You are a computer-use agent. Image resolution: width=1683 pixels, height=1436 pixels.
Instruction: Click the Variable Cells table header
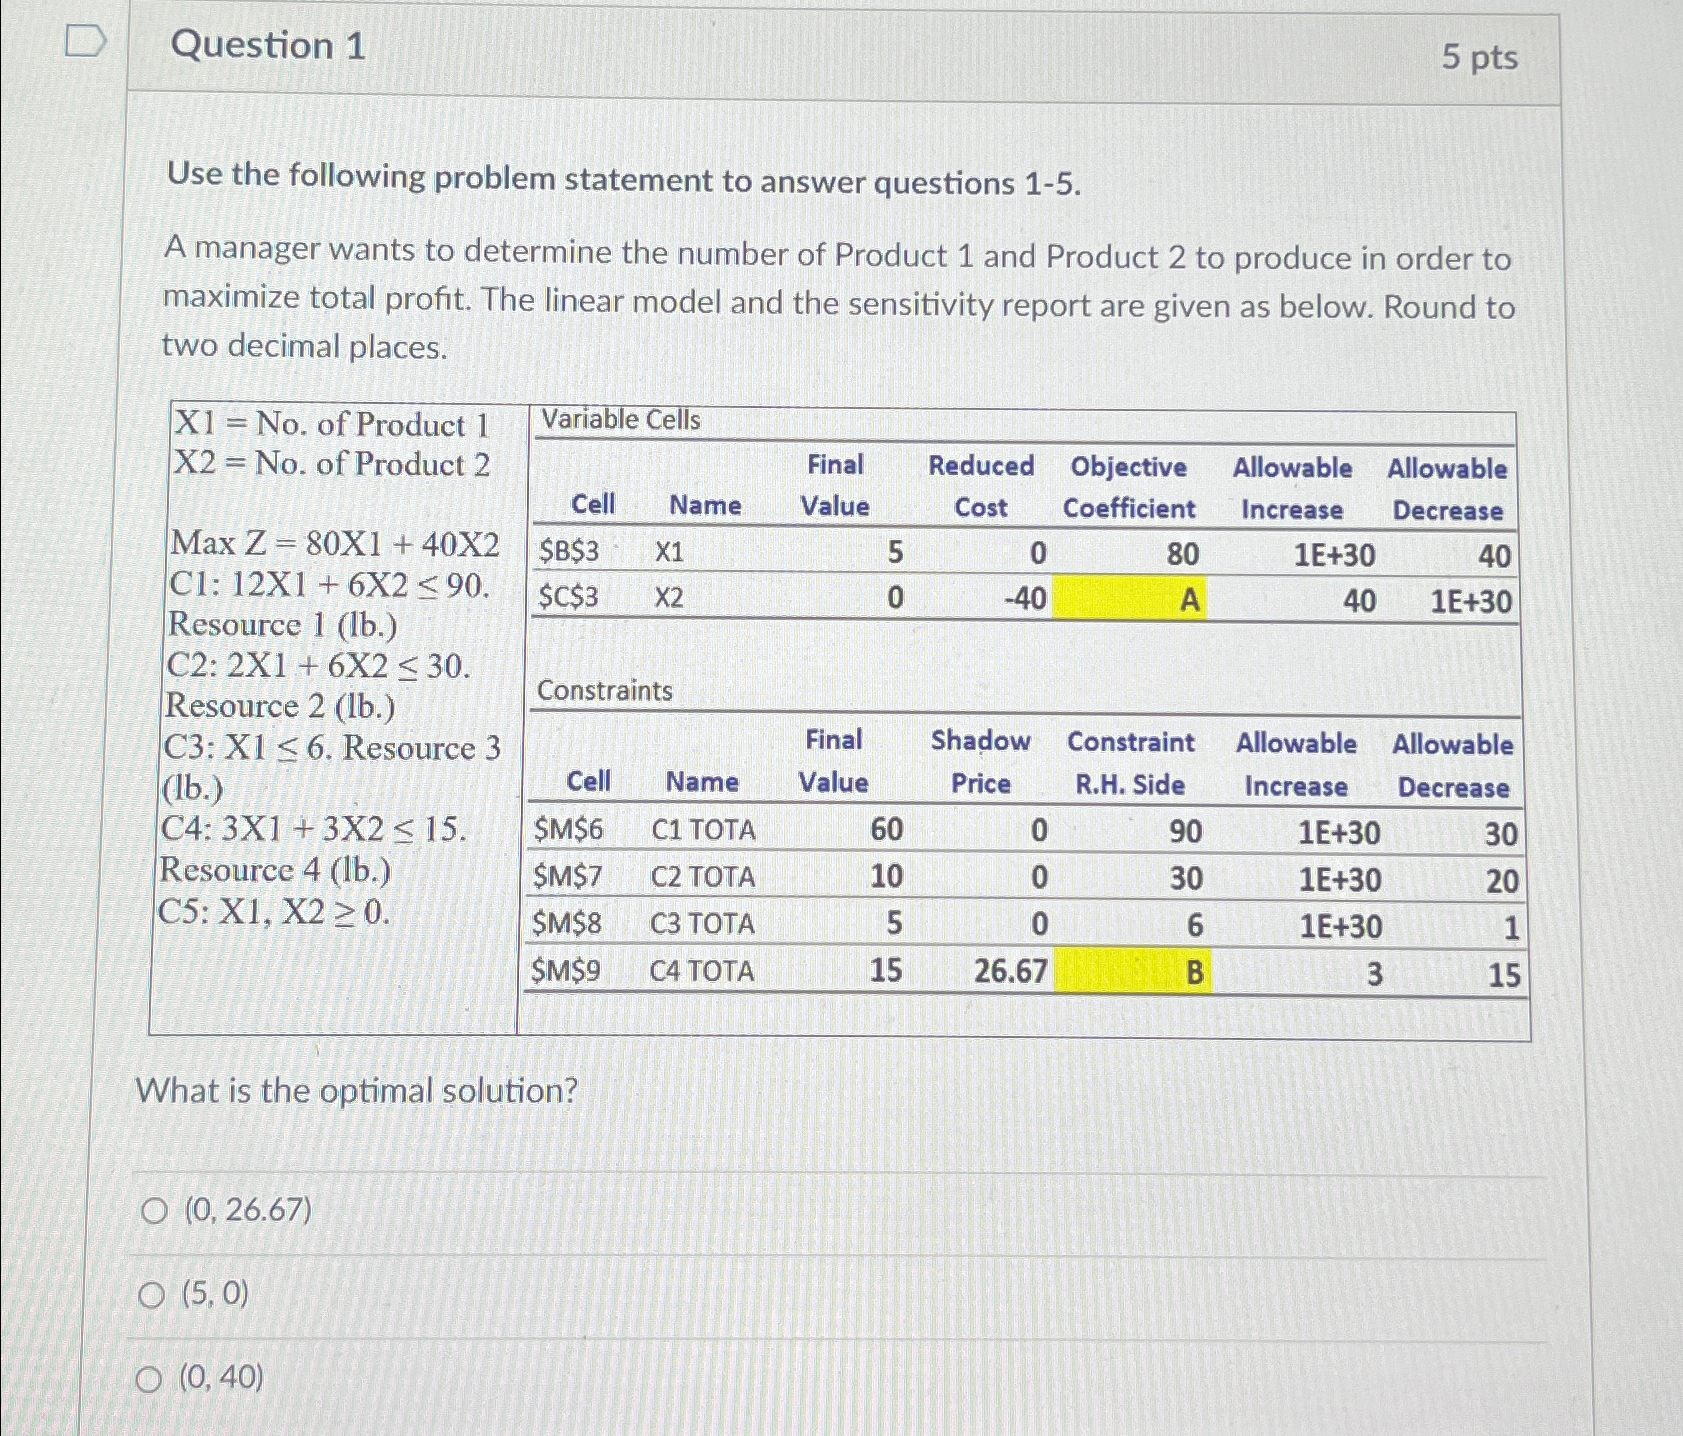coord(618,420)
